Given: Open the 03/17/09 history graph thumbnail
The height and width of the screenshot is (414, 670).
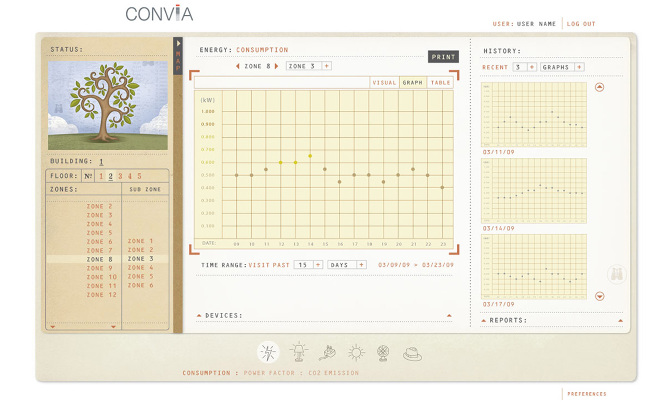Looking at the screenshot, I should click(x=534, y=266).
